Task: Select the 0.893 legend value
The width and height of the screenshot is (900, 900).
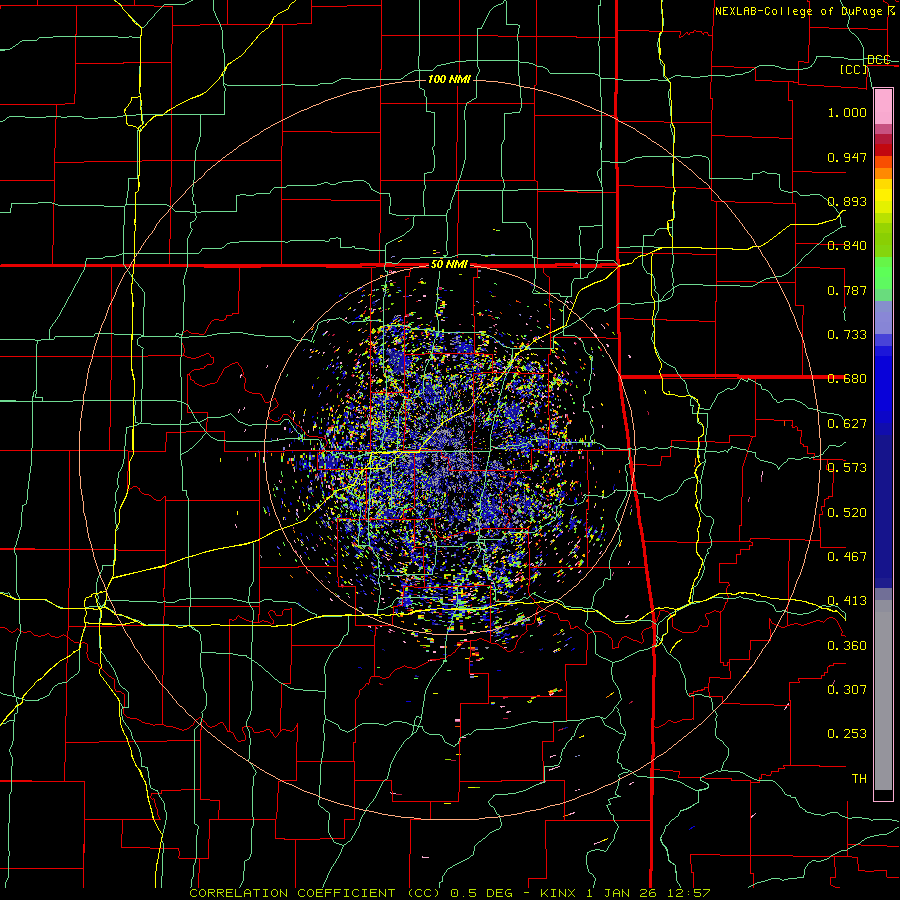Action: tap(847, 201)
